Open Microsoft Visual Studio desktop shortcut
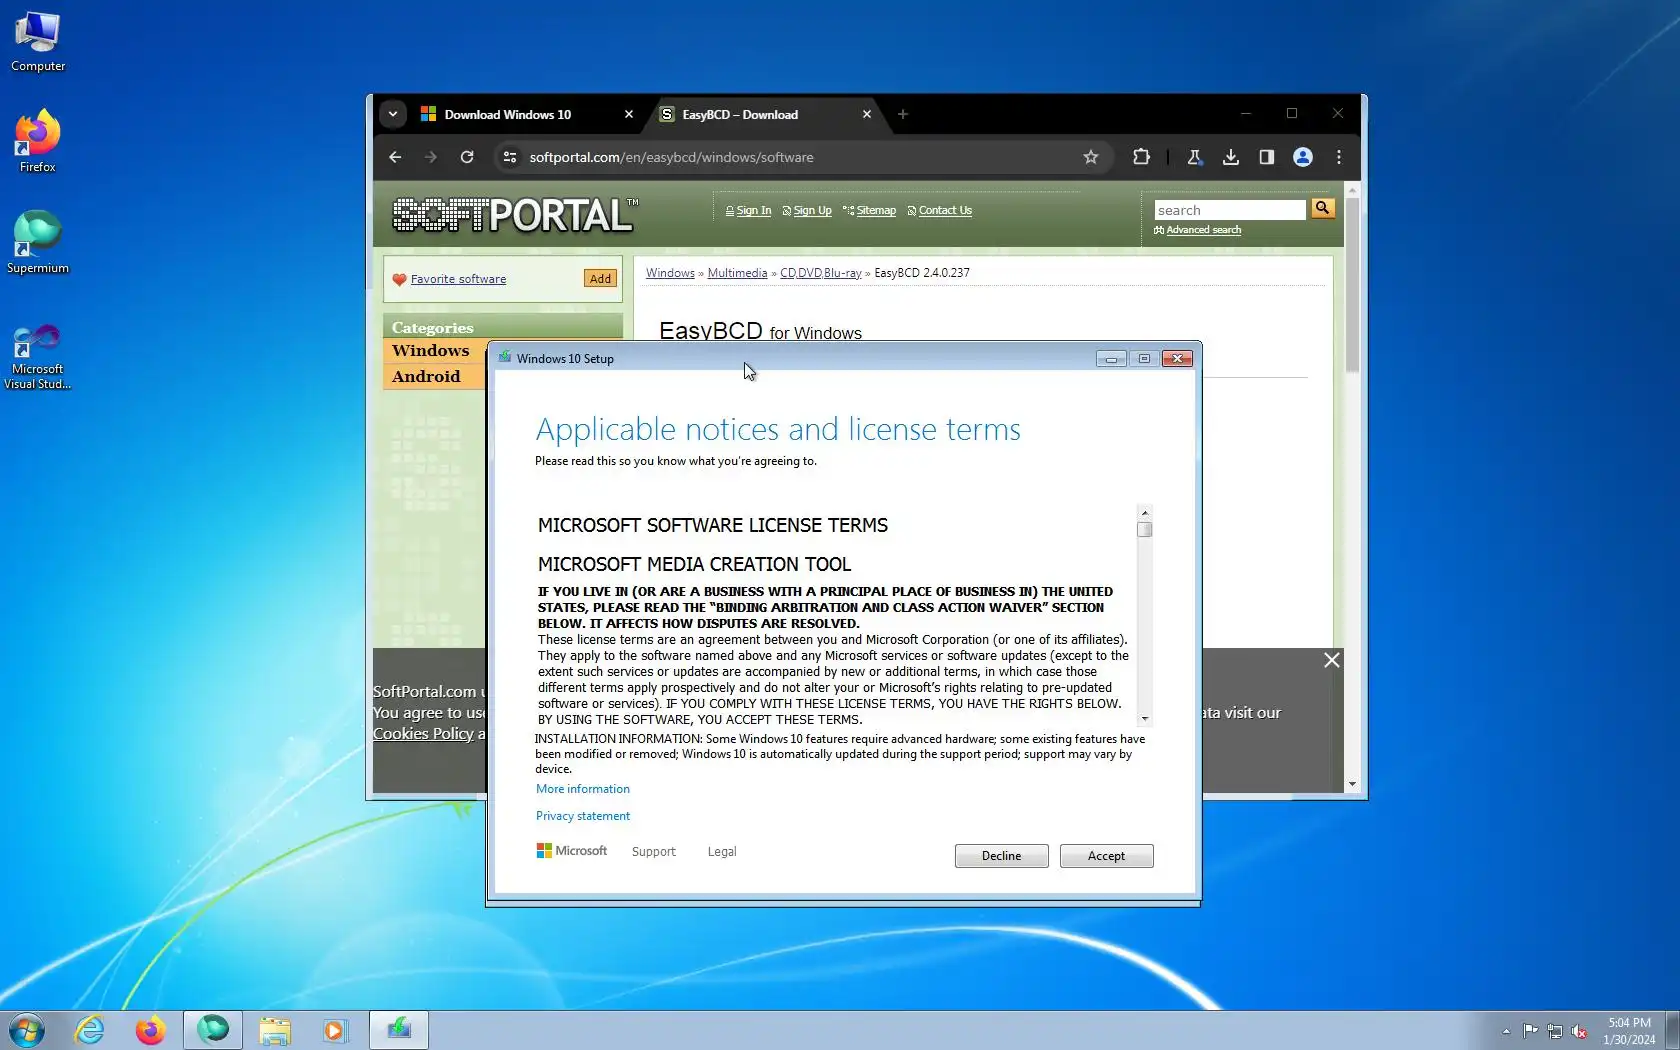 (38, 356)
